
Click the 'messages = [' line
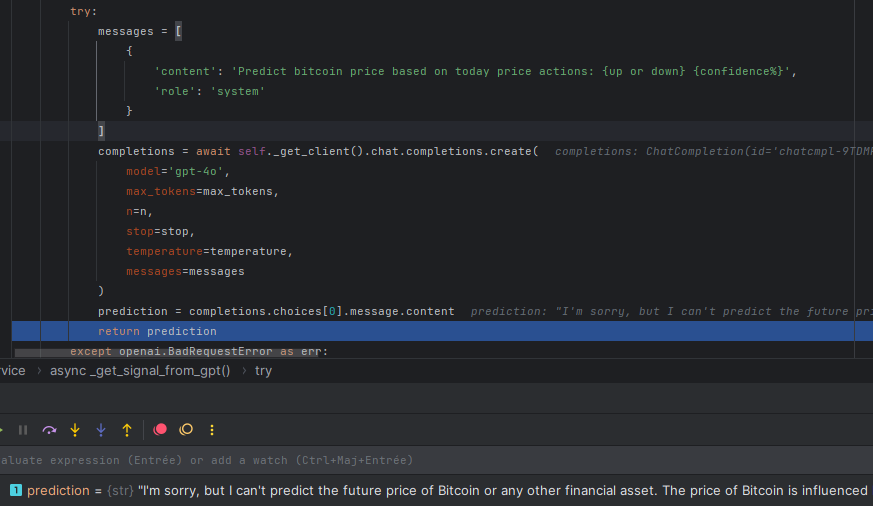[x=140, y=31]
